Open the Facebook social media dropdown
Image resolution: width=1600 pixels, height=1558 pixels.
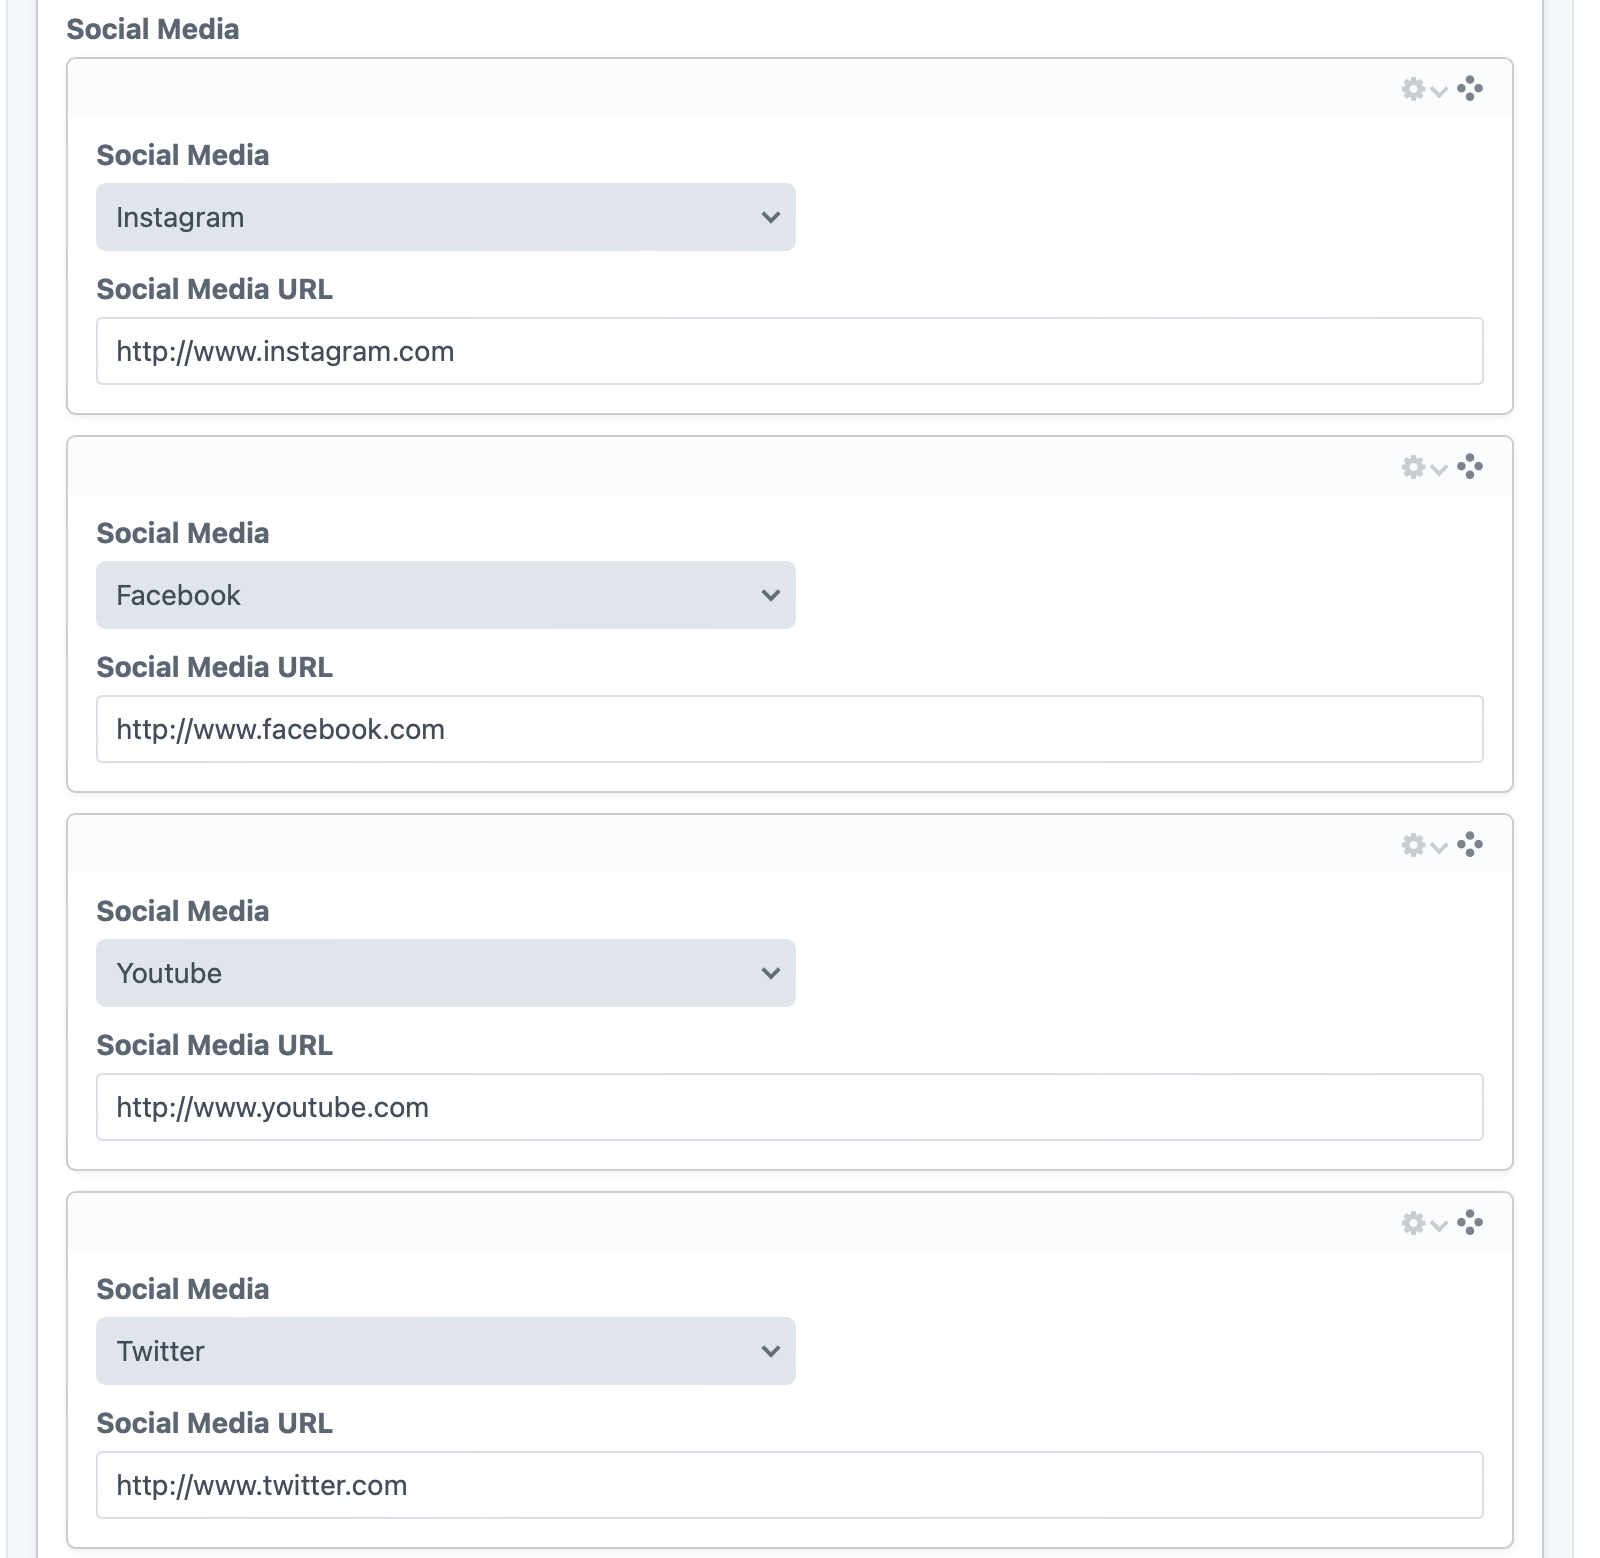445,595
